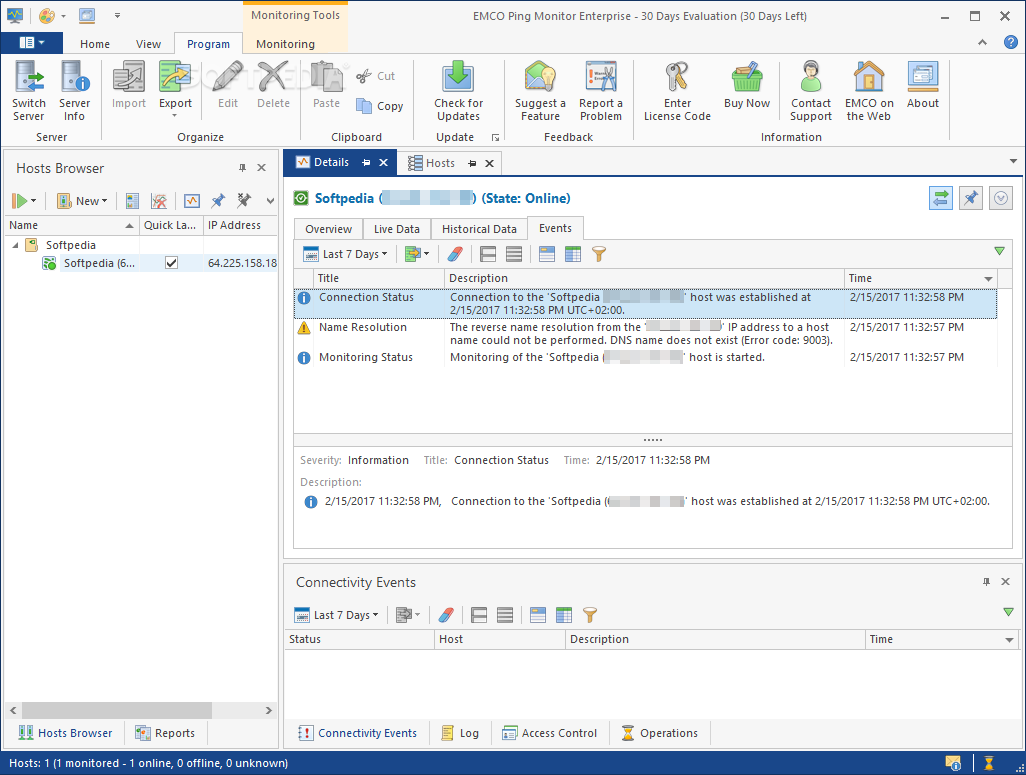Open Contact Support
Screen dimensions: 1026x775
tap(811, 90)
